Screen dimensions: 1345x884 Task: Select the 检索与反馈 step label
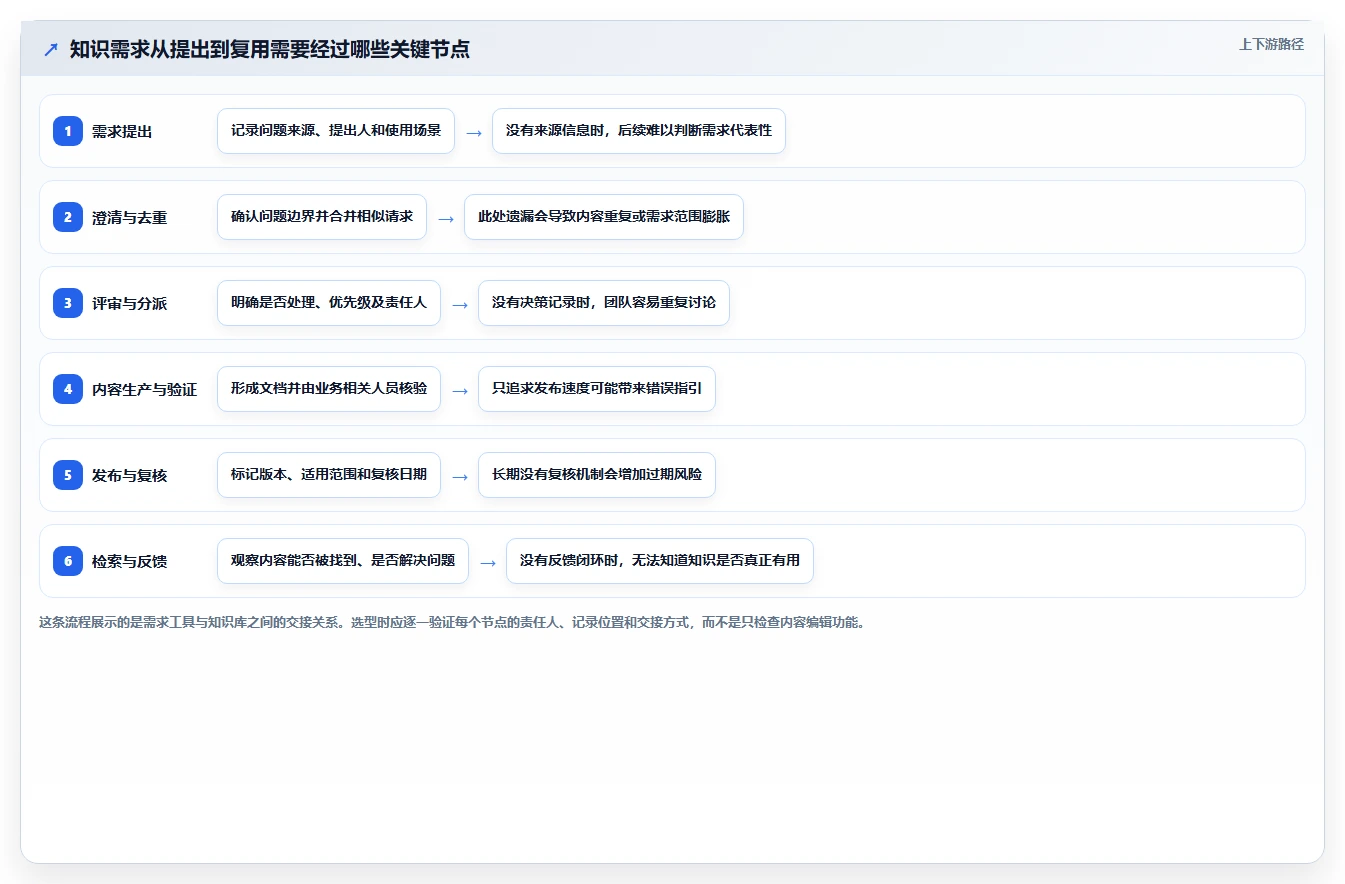tap(129, 561)
